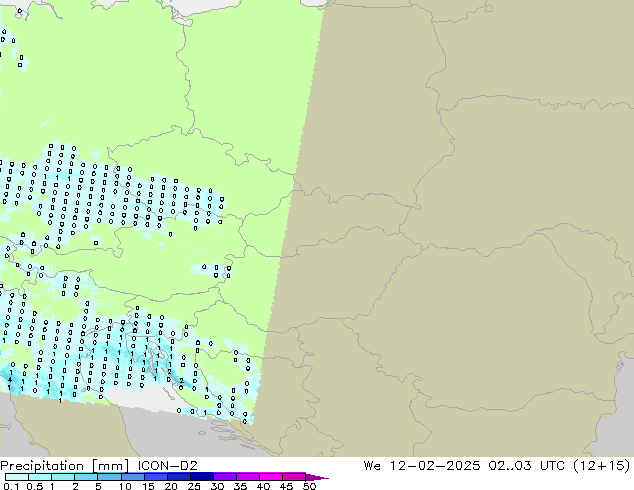This screenshot has height=490, width=634.
Task: Click the '02..03' hour range text
Action: point(509,466)
